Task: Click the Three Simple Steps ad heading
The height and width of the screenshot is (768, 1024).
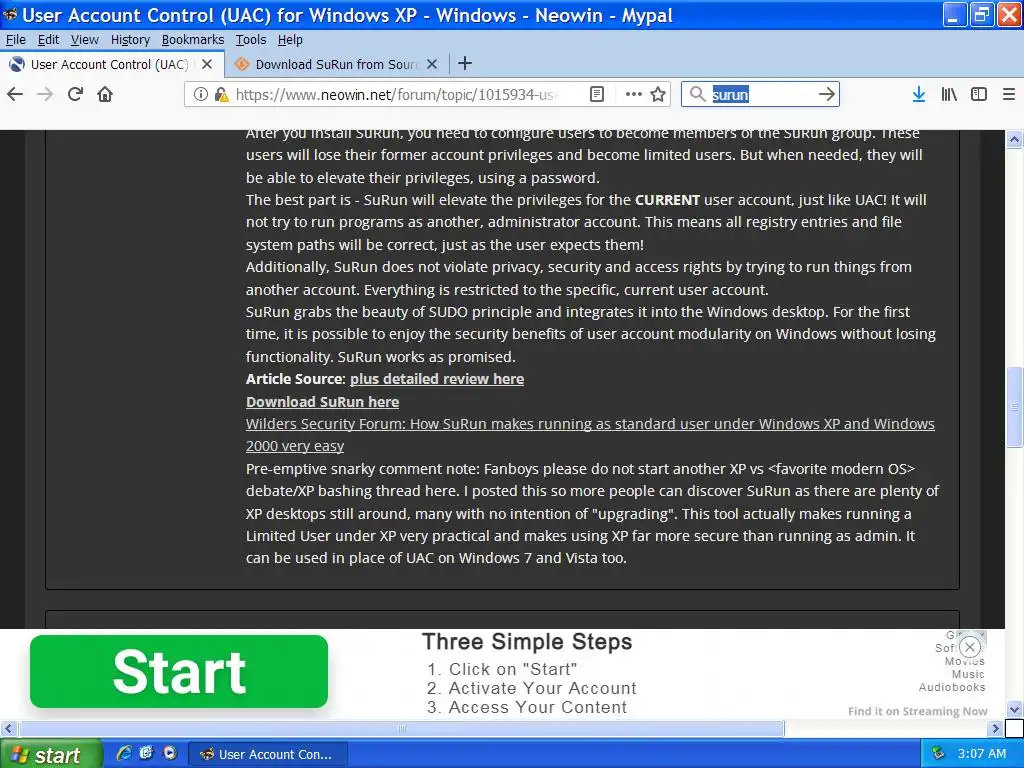Action: point(527,641)
